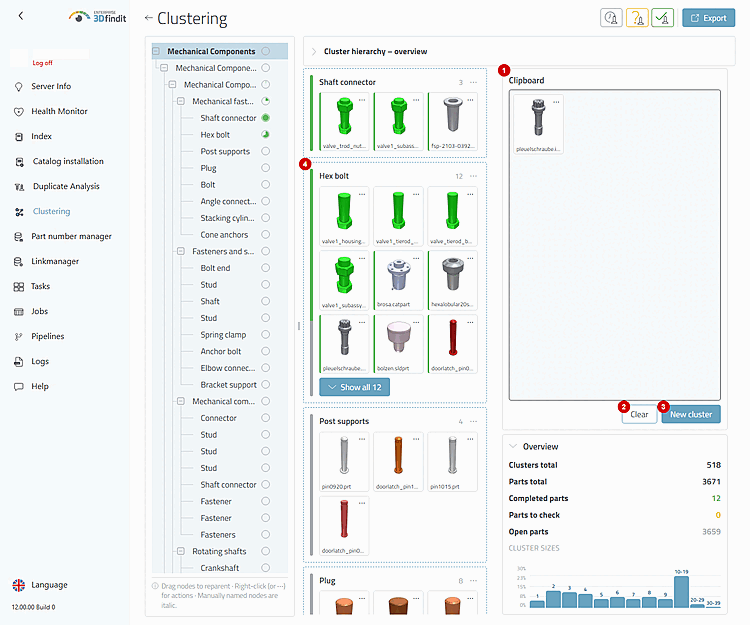Viewport: 750px width, 625px height.
Task: Open more options for Hex bolt cluster
Action: (474, 176)
